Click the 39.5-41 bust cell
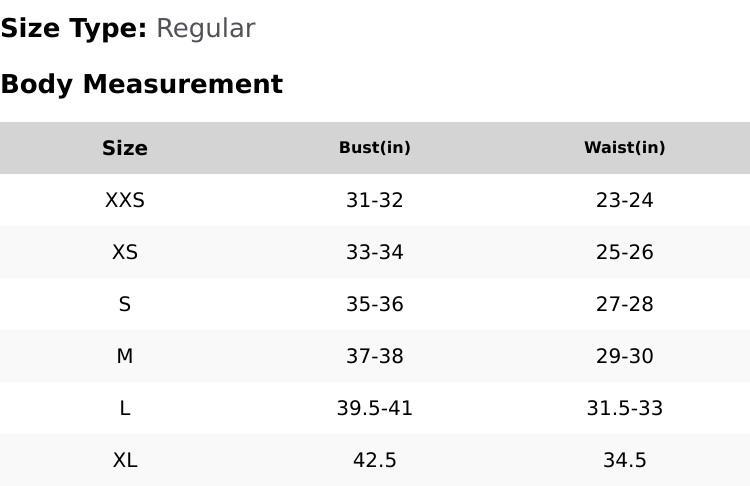 [375, 408]
